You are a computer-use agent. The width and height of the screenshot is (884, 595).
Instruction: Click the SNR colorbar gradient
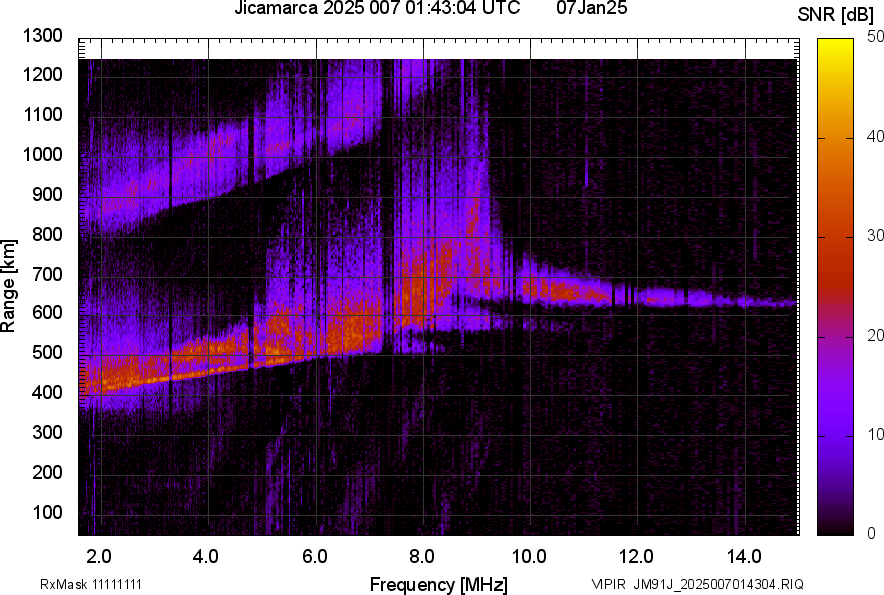click(835, 287)
